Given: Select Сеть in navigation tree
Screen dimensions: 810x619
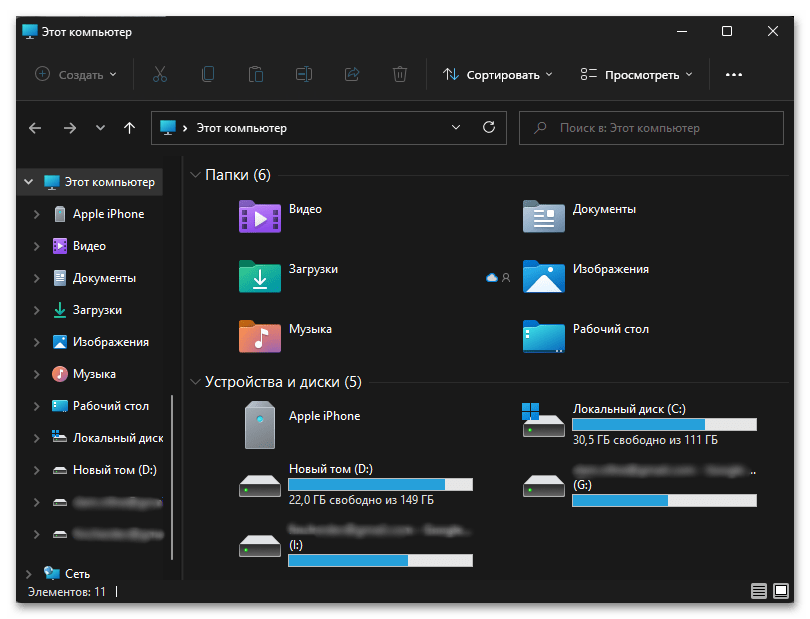Looking at the screenshot, I should pyautogui.click(x=67, y=574).
